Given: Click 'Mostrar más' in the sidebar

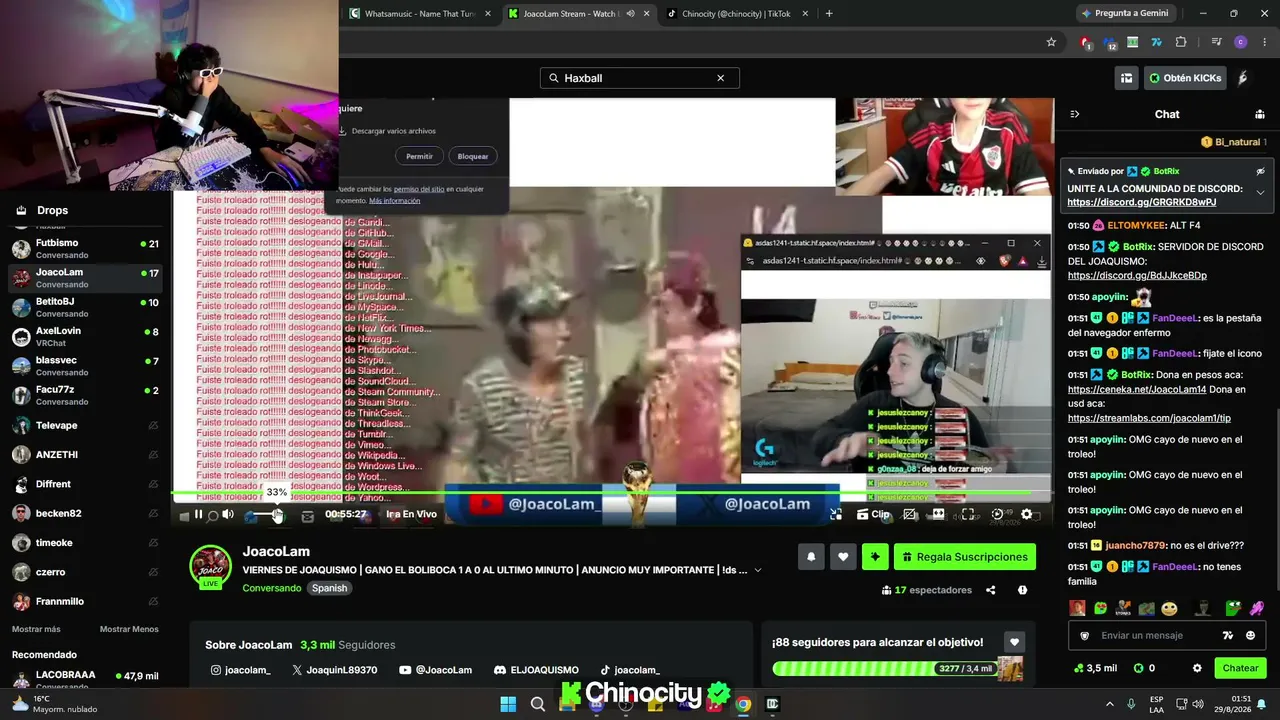Looking at the screenshot, I should pos(36,629).
